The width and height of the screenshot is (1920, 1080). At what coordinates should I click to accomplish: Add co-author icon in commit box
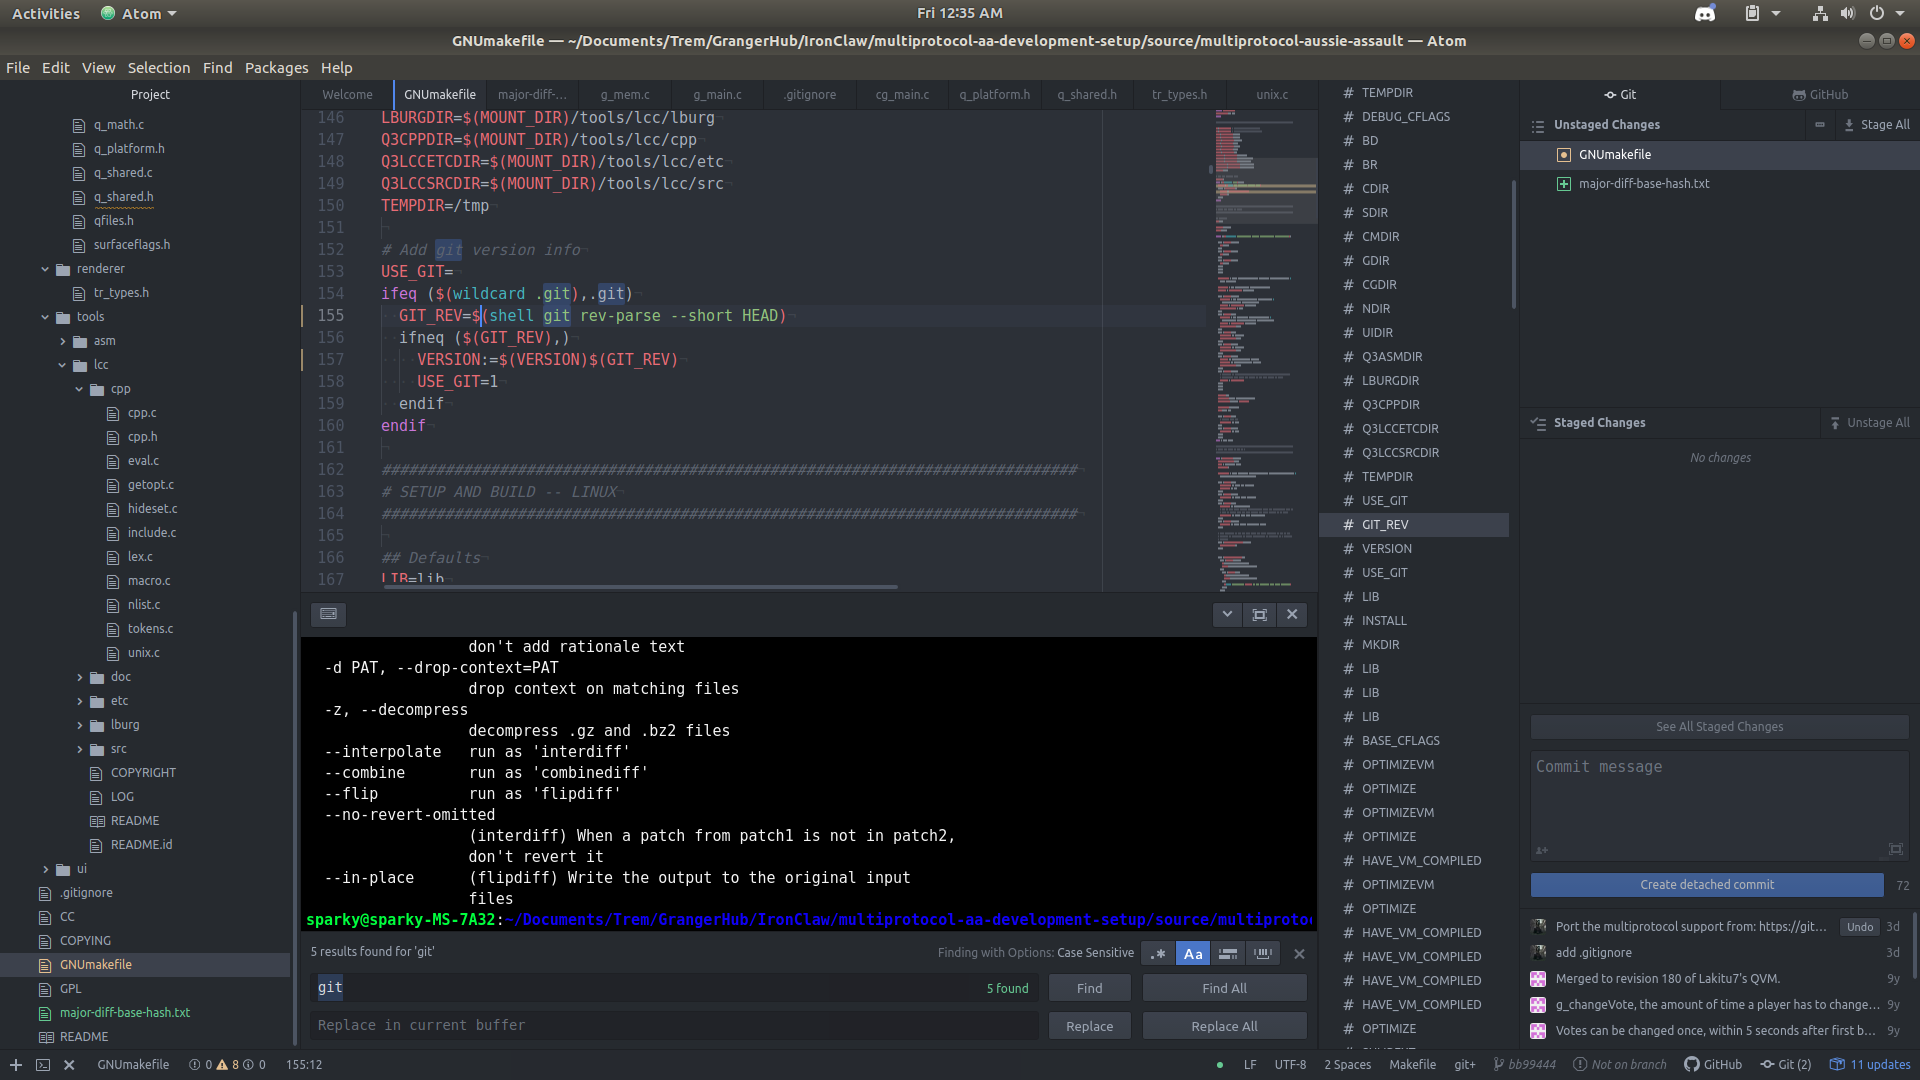(1542, 850)
